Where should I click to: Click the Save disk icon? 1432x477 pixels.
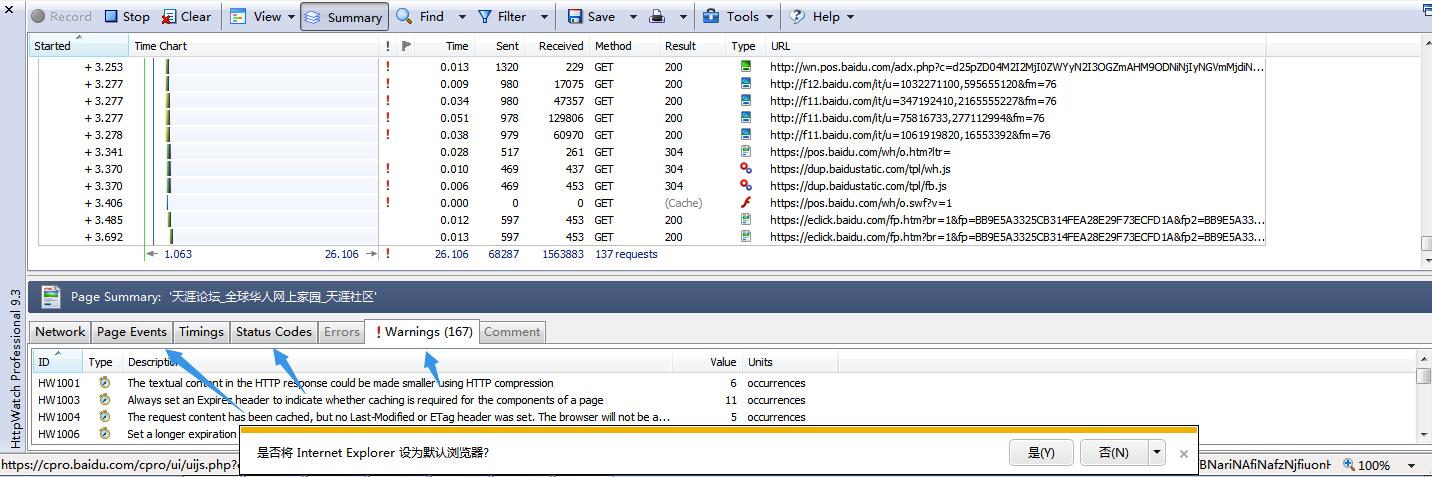click(576, 16)
